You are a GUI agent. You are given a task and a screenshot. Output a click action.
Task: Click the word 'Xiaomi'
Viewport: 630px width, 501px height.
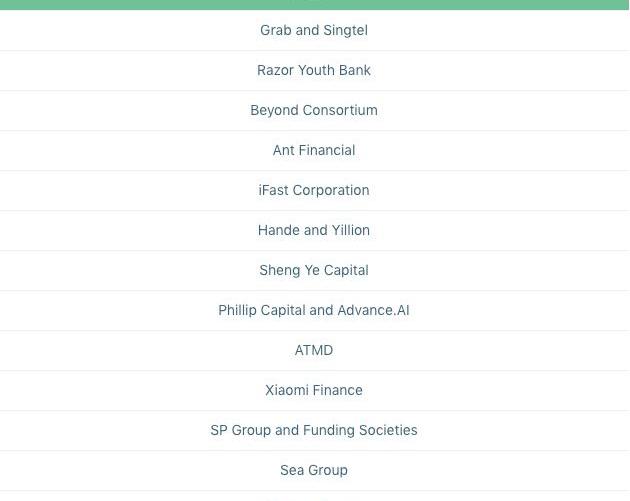[x=287, y=390]
